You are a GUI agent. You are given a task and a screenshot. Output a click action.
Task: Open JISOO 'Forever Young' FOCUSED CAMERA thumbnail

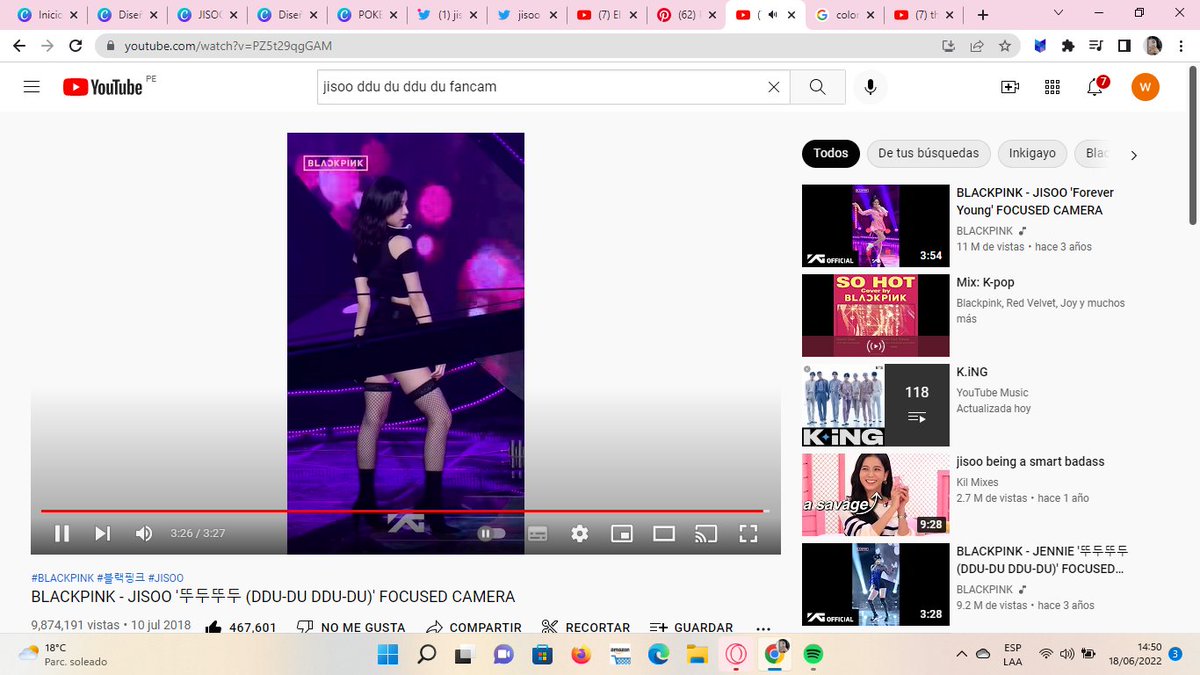(x=875, y=225)
